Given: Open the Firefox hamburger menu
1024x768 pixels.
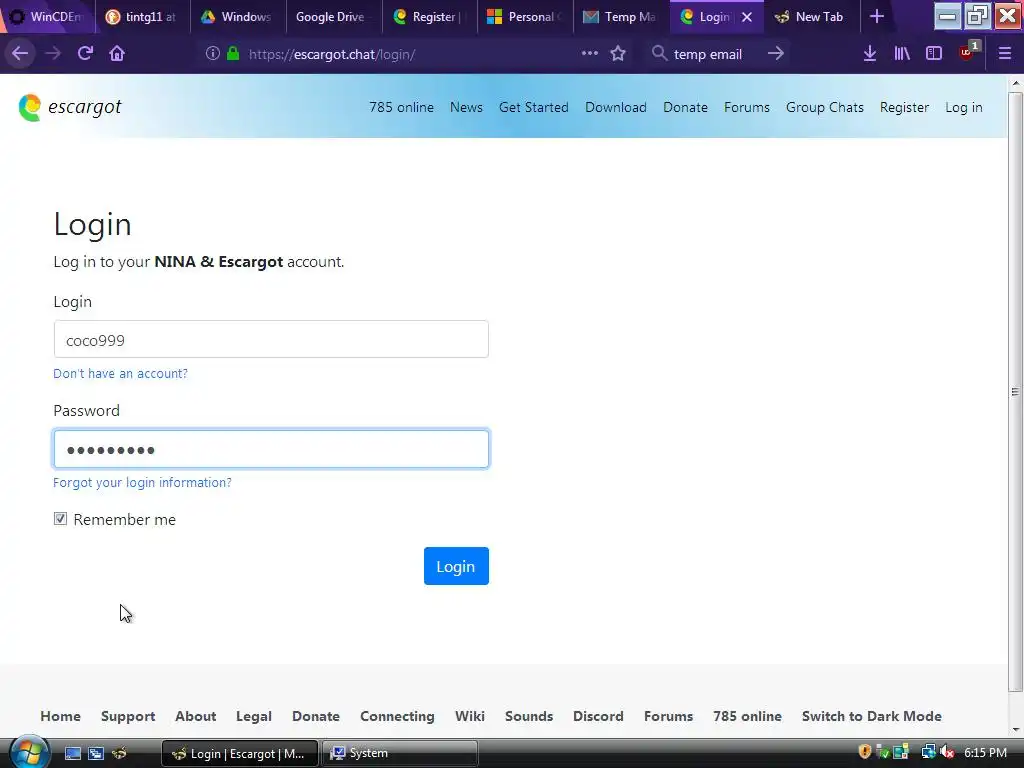Looking at the screenshot, I should pos(1004,54).
